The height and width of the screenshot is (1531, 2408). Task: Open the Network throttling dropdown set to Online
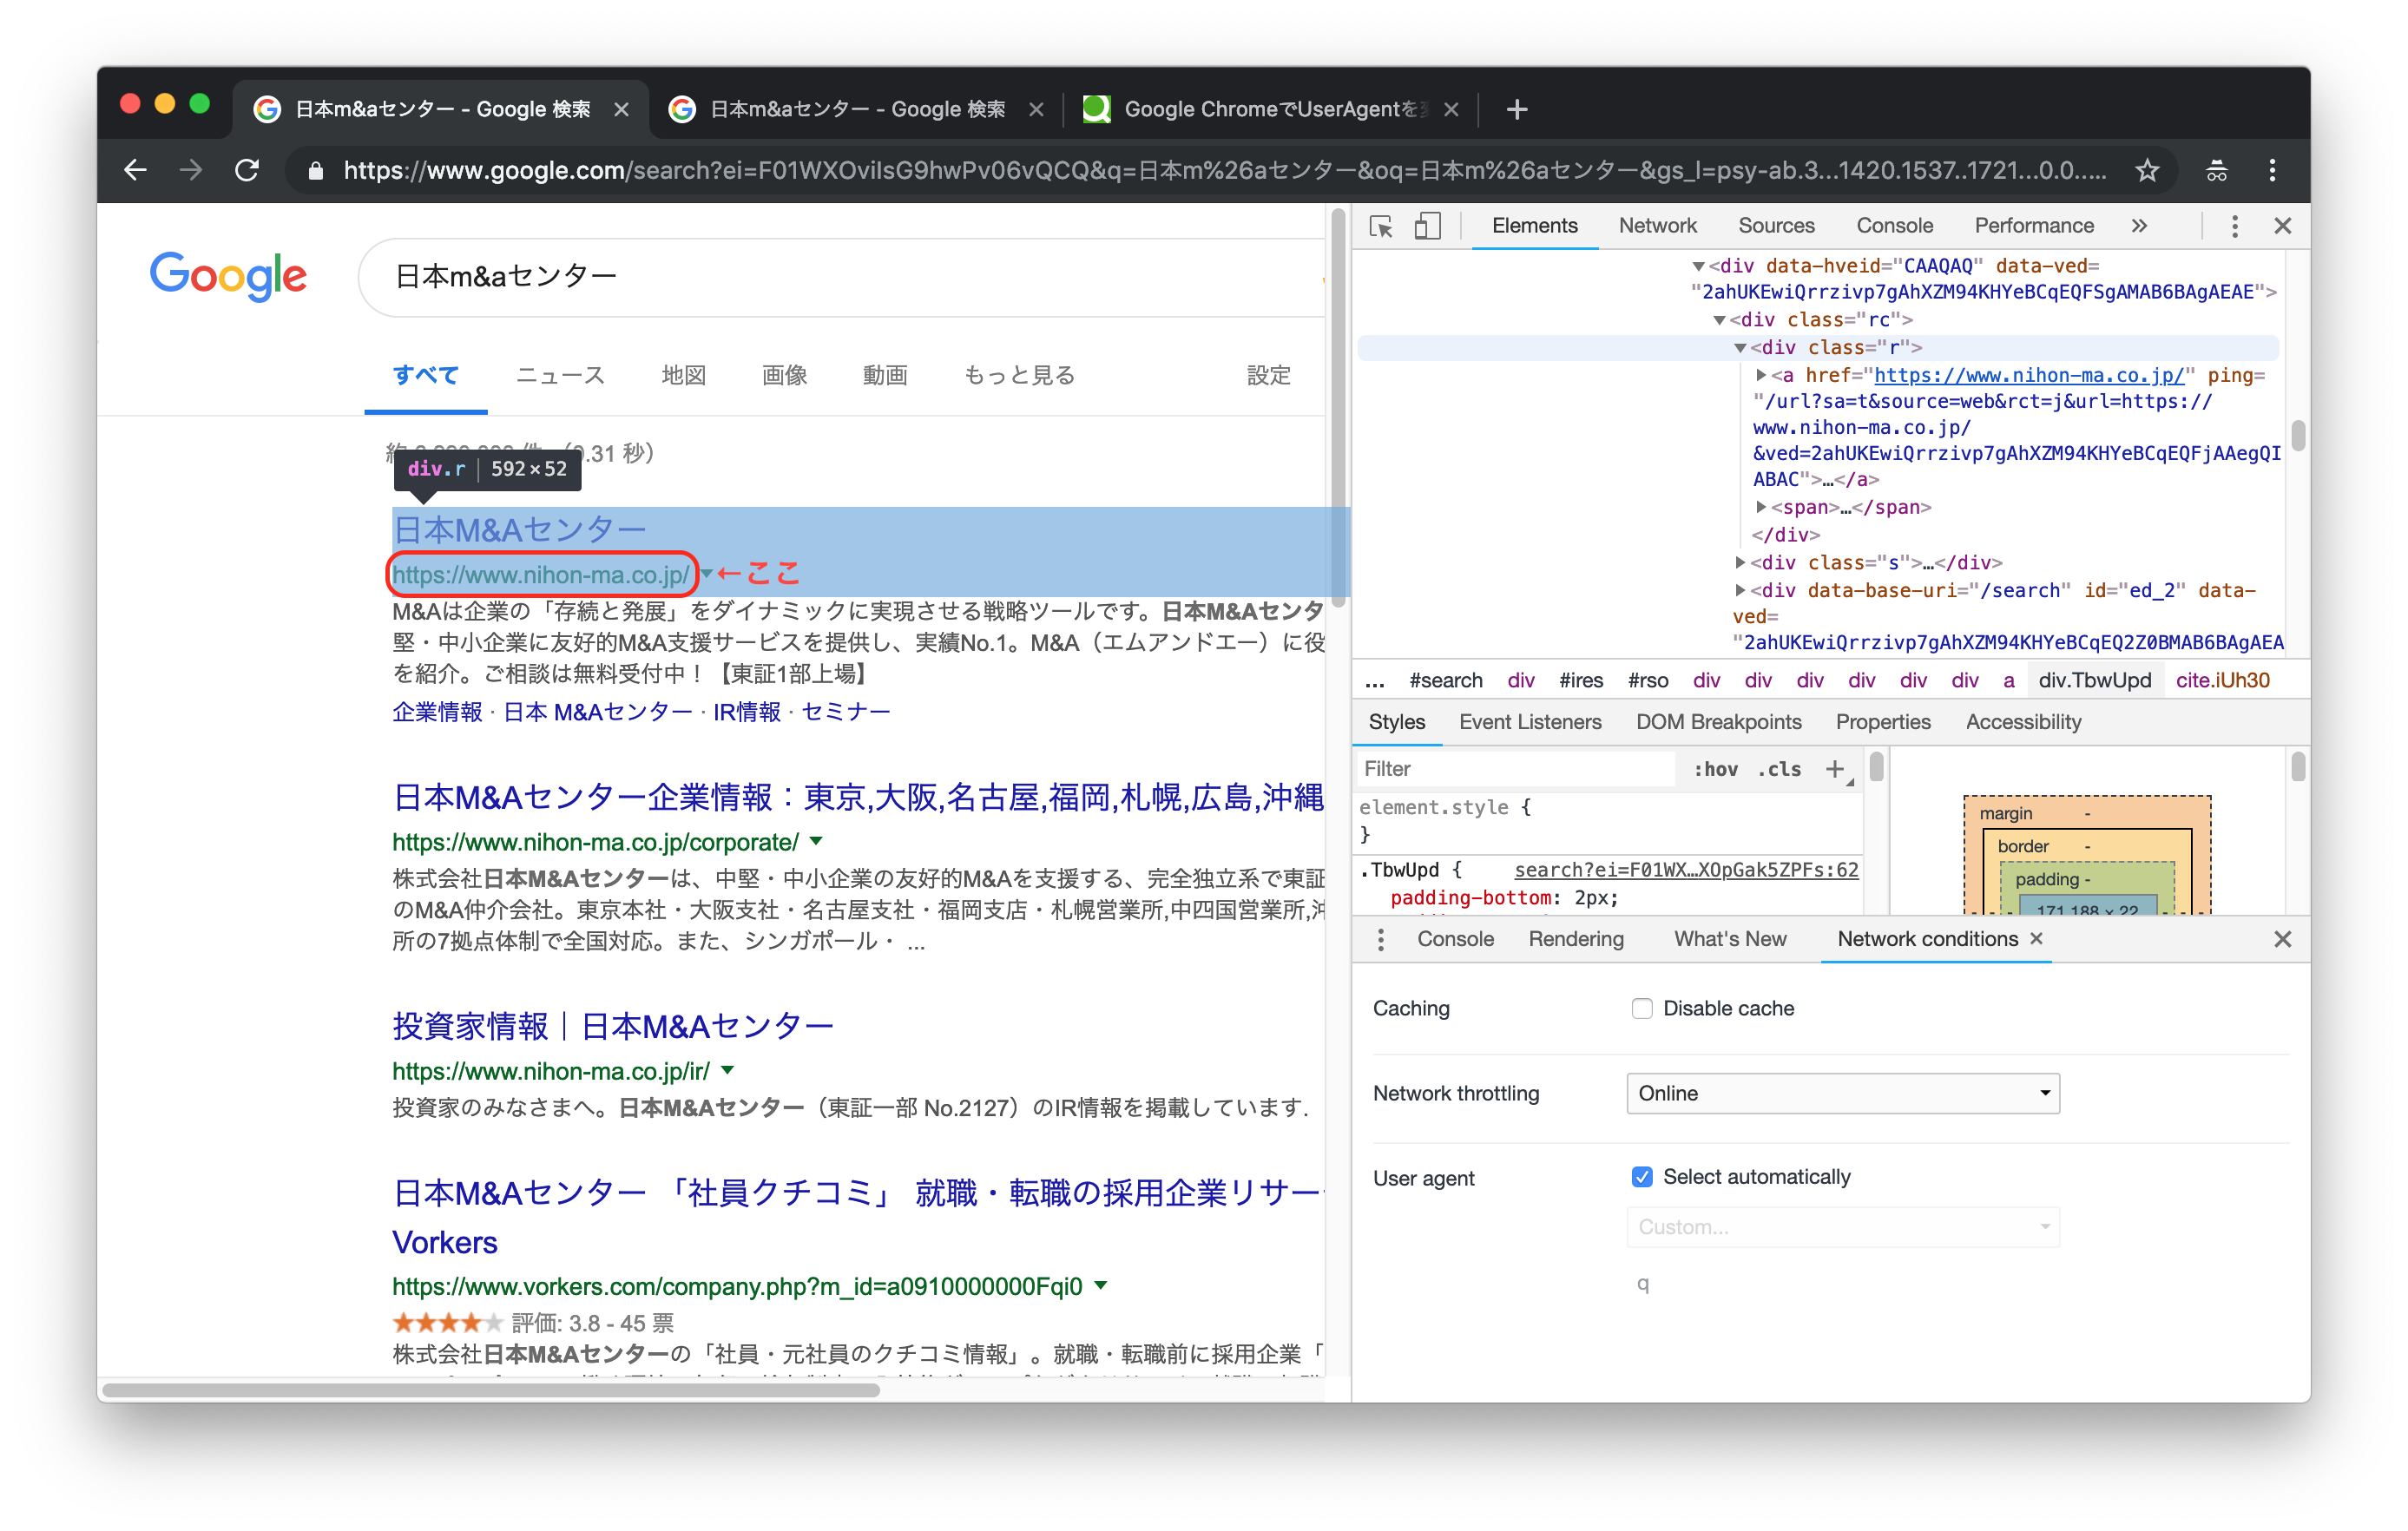[1841, 1093]
